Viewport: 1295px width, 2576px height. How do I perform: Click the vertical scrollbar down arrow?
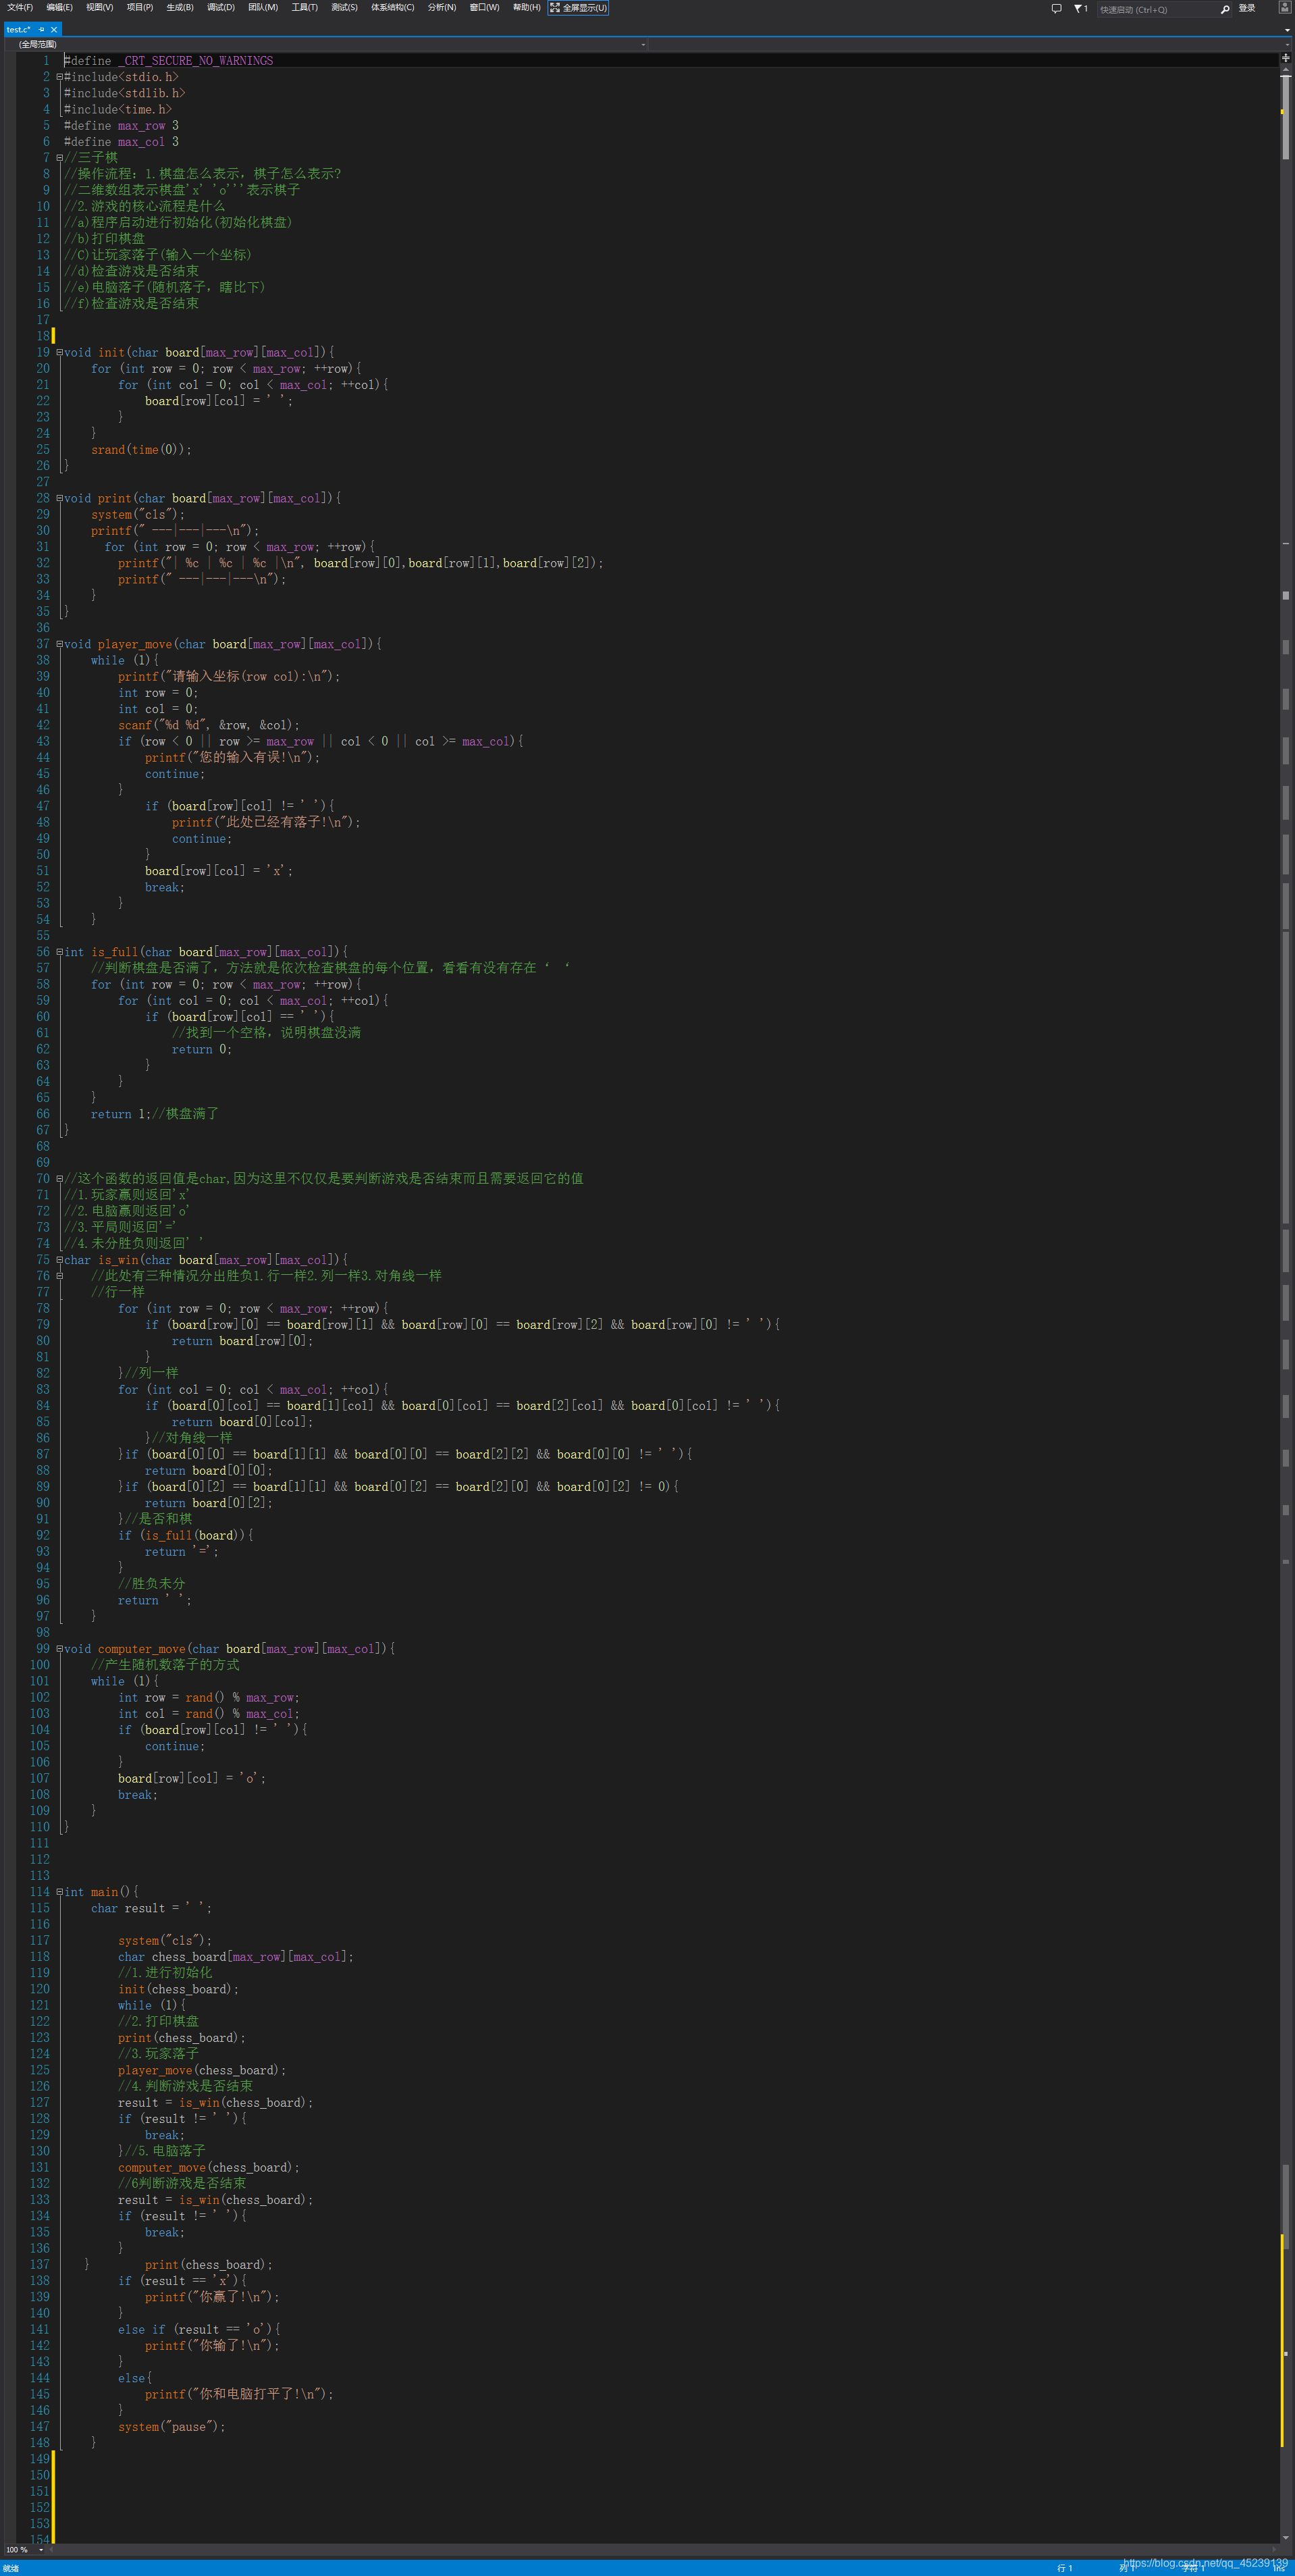point(1286,2538)
